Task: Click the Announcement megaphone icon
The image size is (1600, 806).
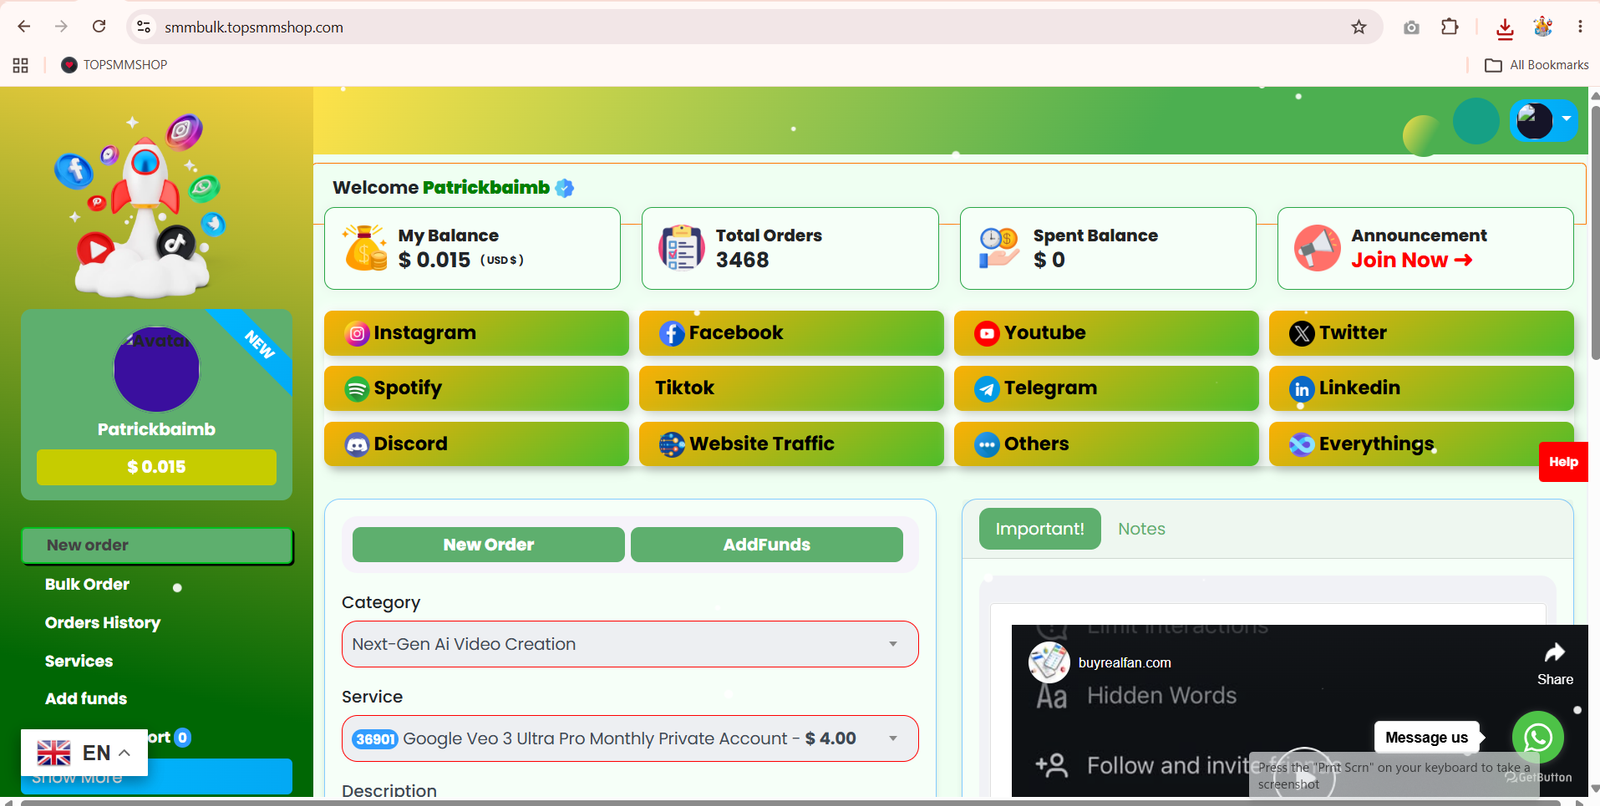Action: pyautogui.click(x=1317, y=248)
